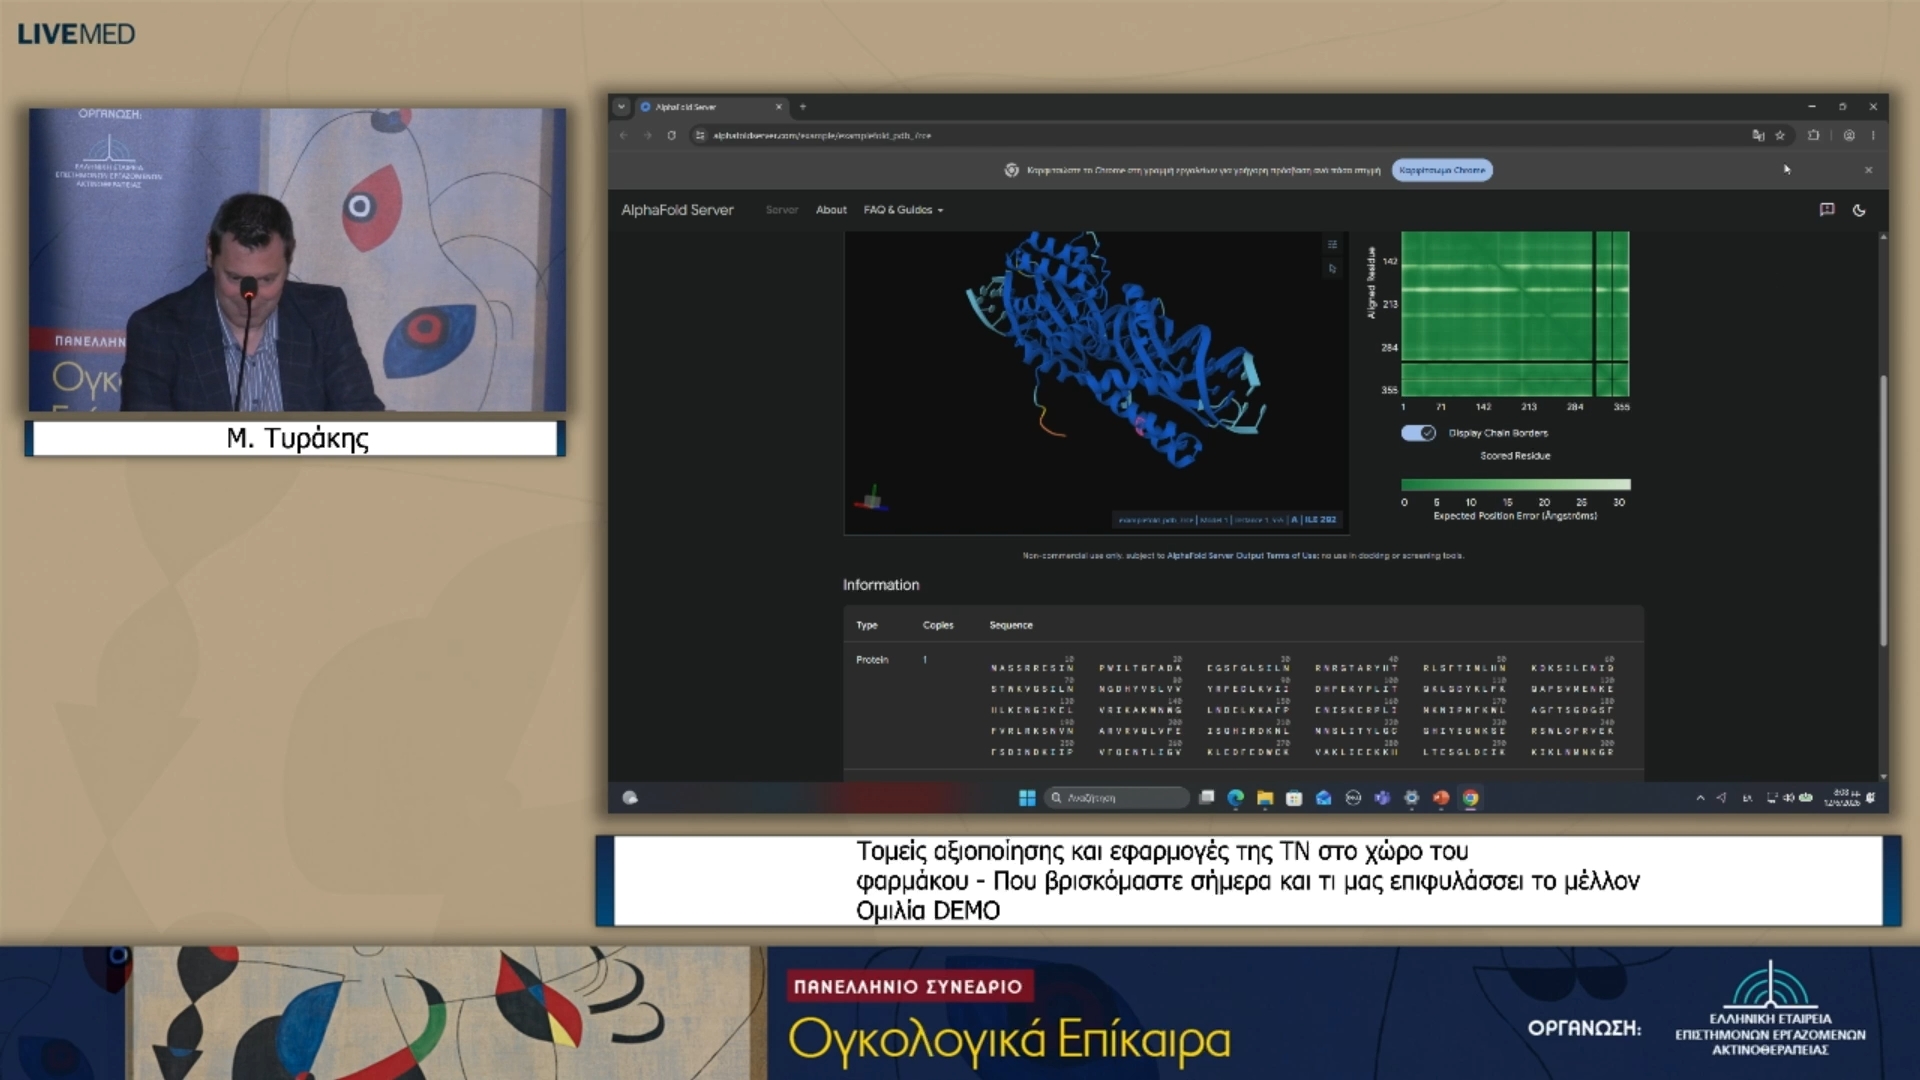Open the Windows Start menu
The image size is (1920, 1080).
(x=1027, y=798)
